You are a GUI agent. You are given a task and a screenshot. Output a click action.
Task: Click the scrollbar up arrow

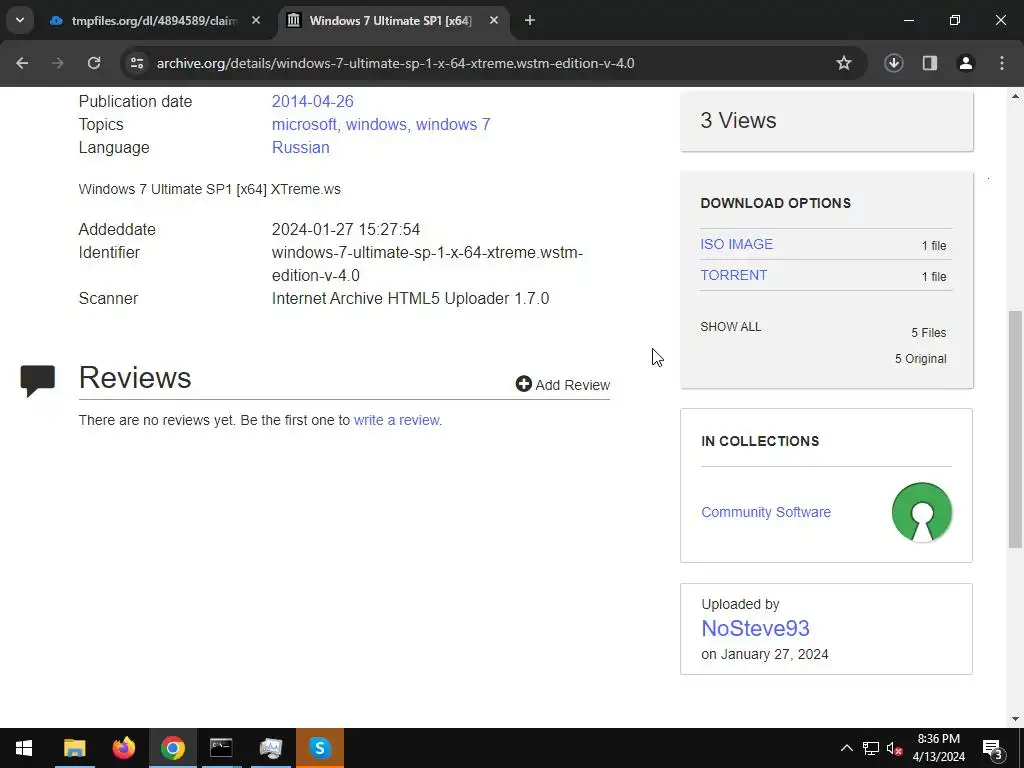(1015, 96)
